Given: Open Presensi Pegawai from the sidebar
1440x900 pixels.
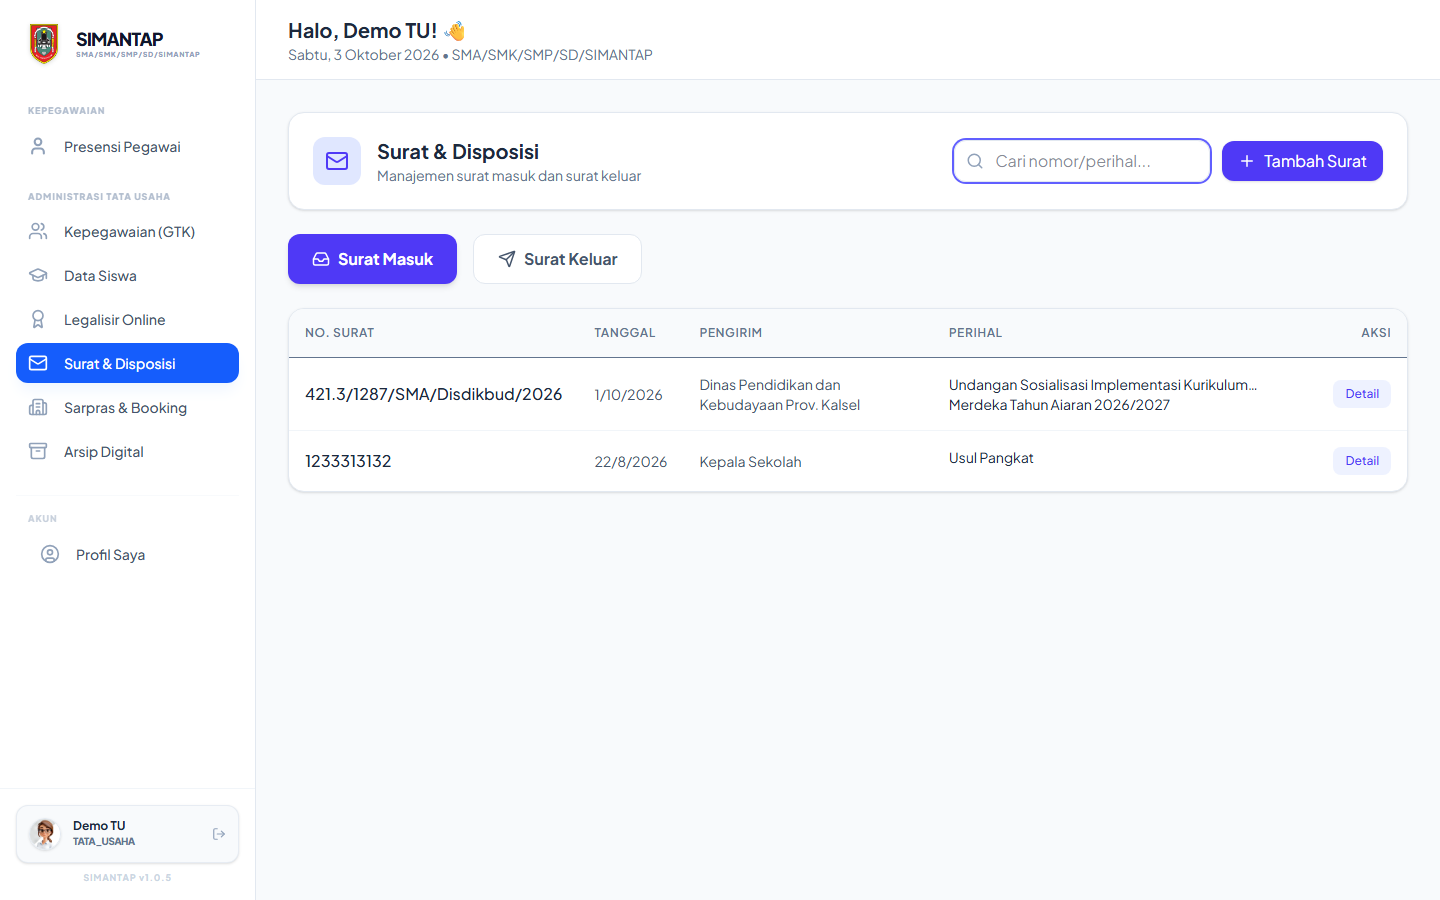Looking at the screenshot, I should click(x=127, y=147).
